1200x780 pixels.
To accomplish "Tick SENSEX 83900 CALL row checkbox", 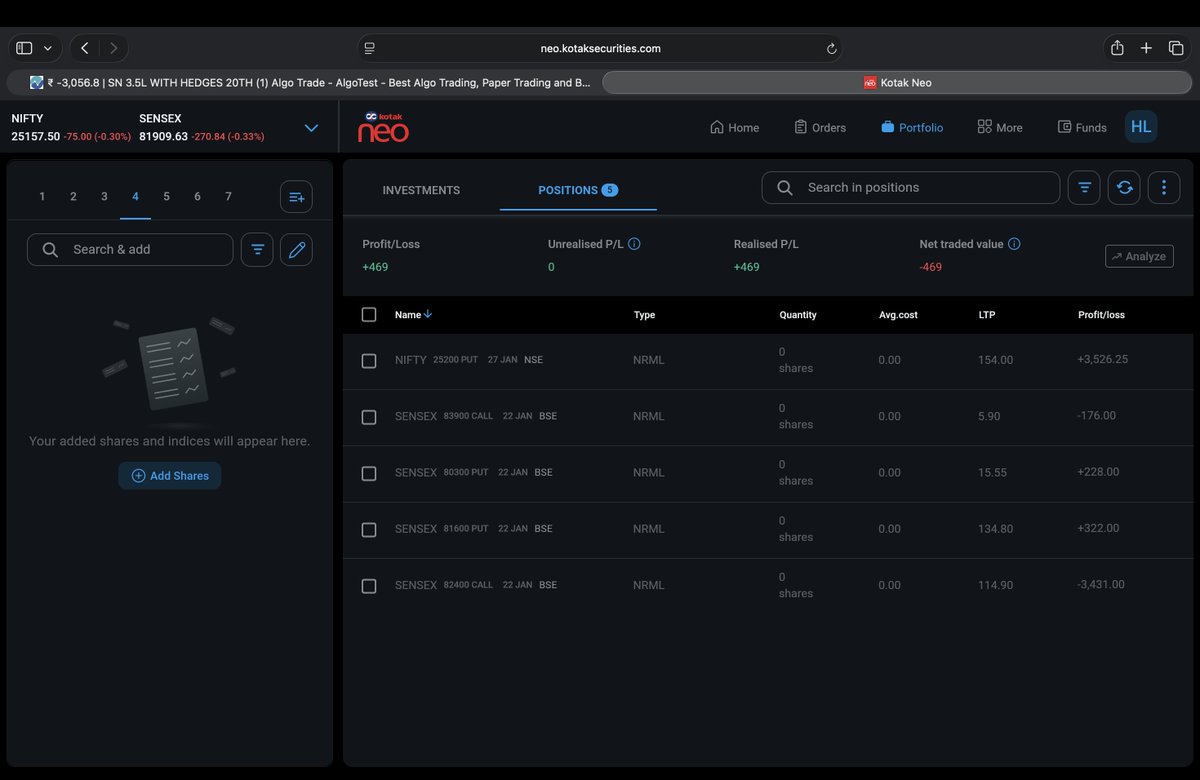I will (369, 417).
